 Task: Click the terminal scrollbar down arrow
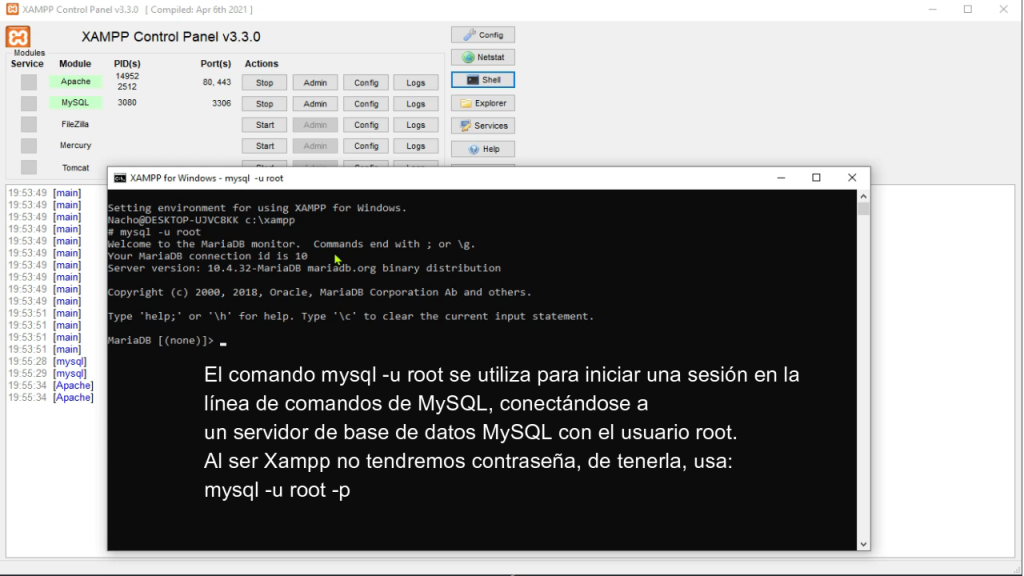pos(861,542)
